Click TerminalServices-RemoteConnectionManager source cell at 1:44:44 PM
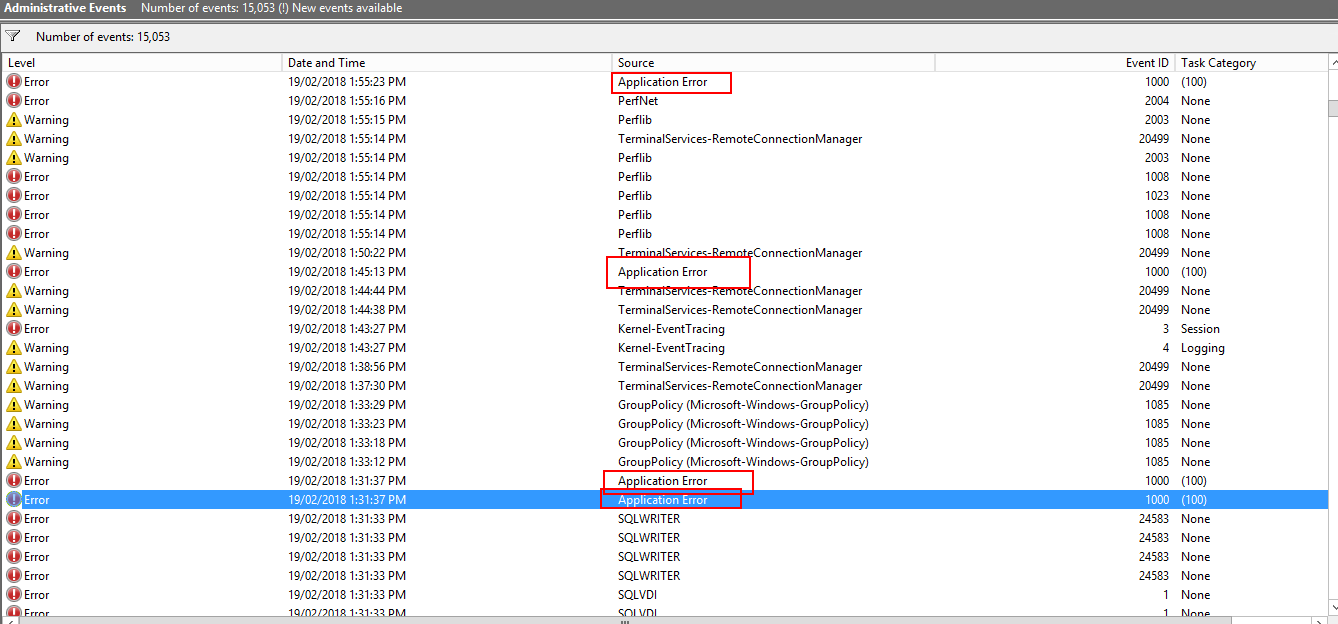 click(x=740, y=291)
